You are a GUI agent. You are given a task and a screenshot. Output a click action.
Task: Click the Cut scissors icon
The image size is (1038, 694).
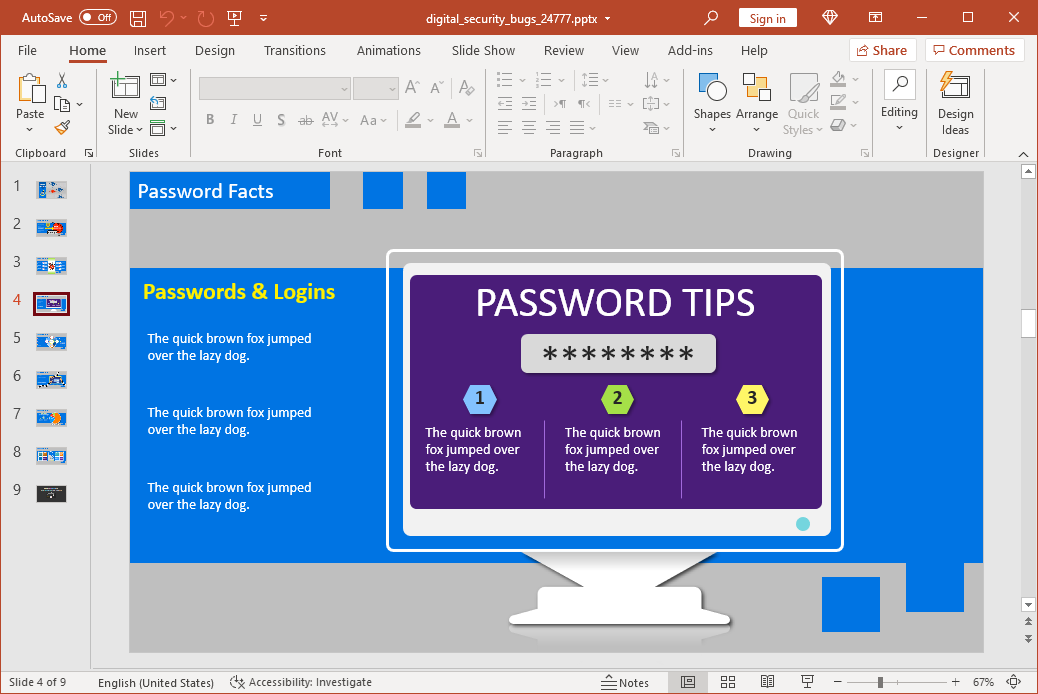62,81
